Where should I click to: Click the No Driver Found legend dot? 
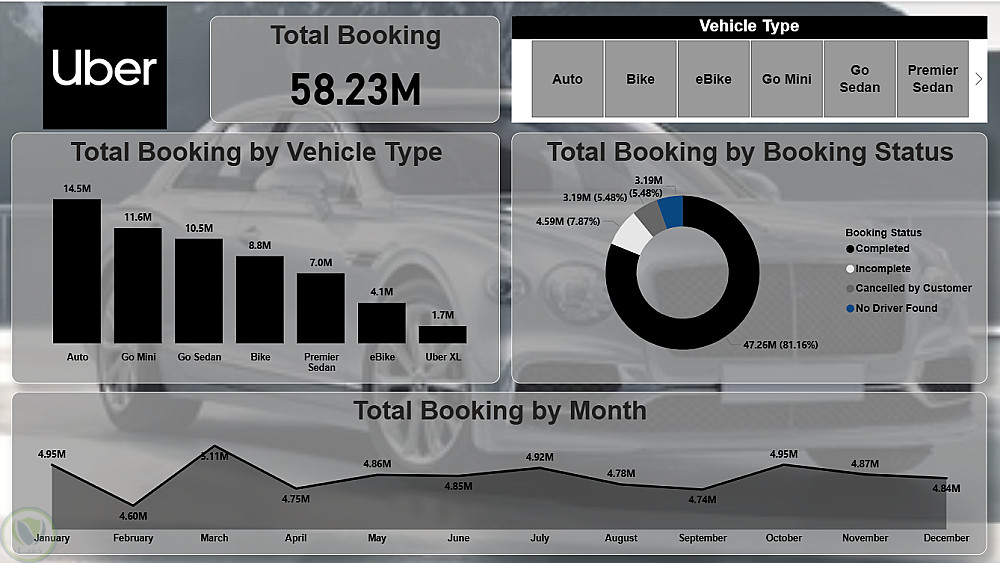tap(850, 308)
